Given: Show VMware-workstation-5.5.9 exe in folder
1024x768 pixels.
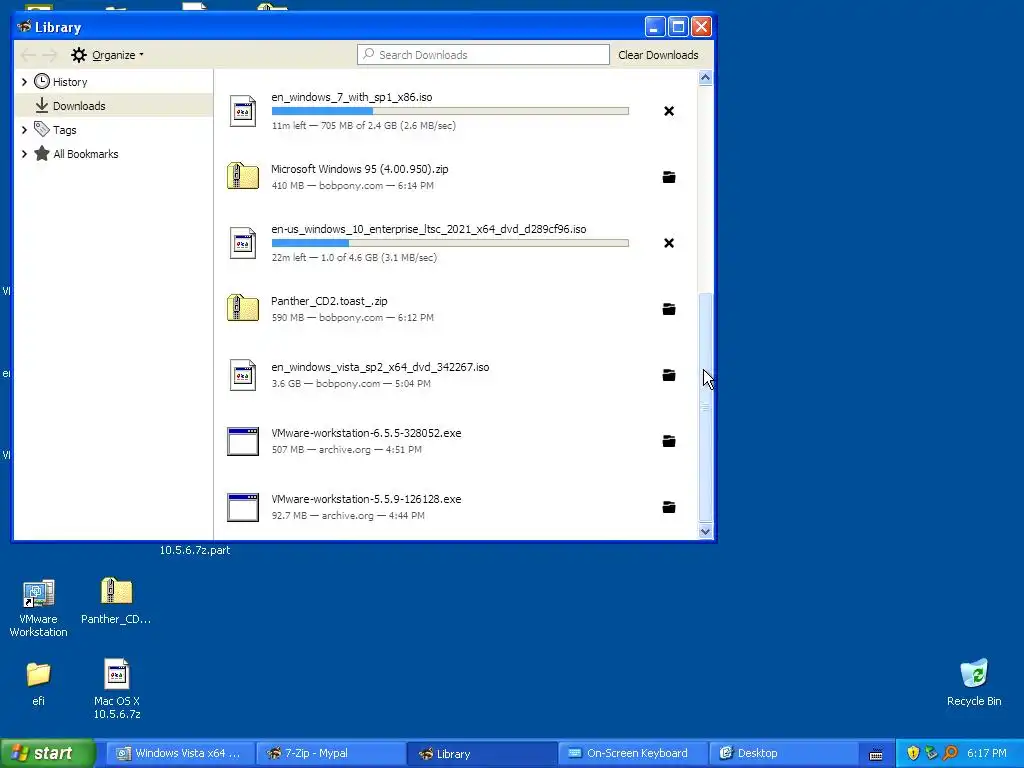Looking at the screenshot, I should pos(669,507).
